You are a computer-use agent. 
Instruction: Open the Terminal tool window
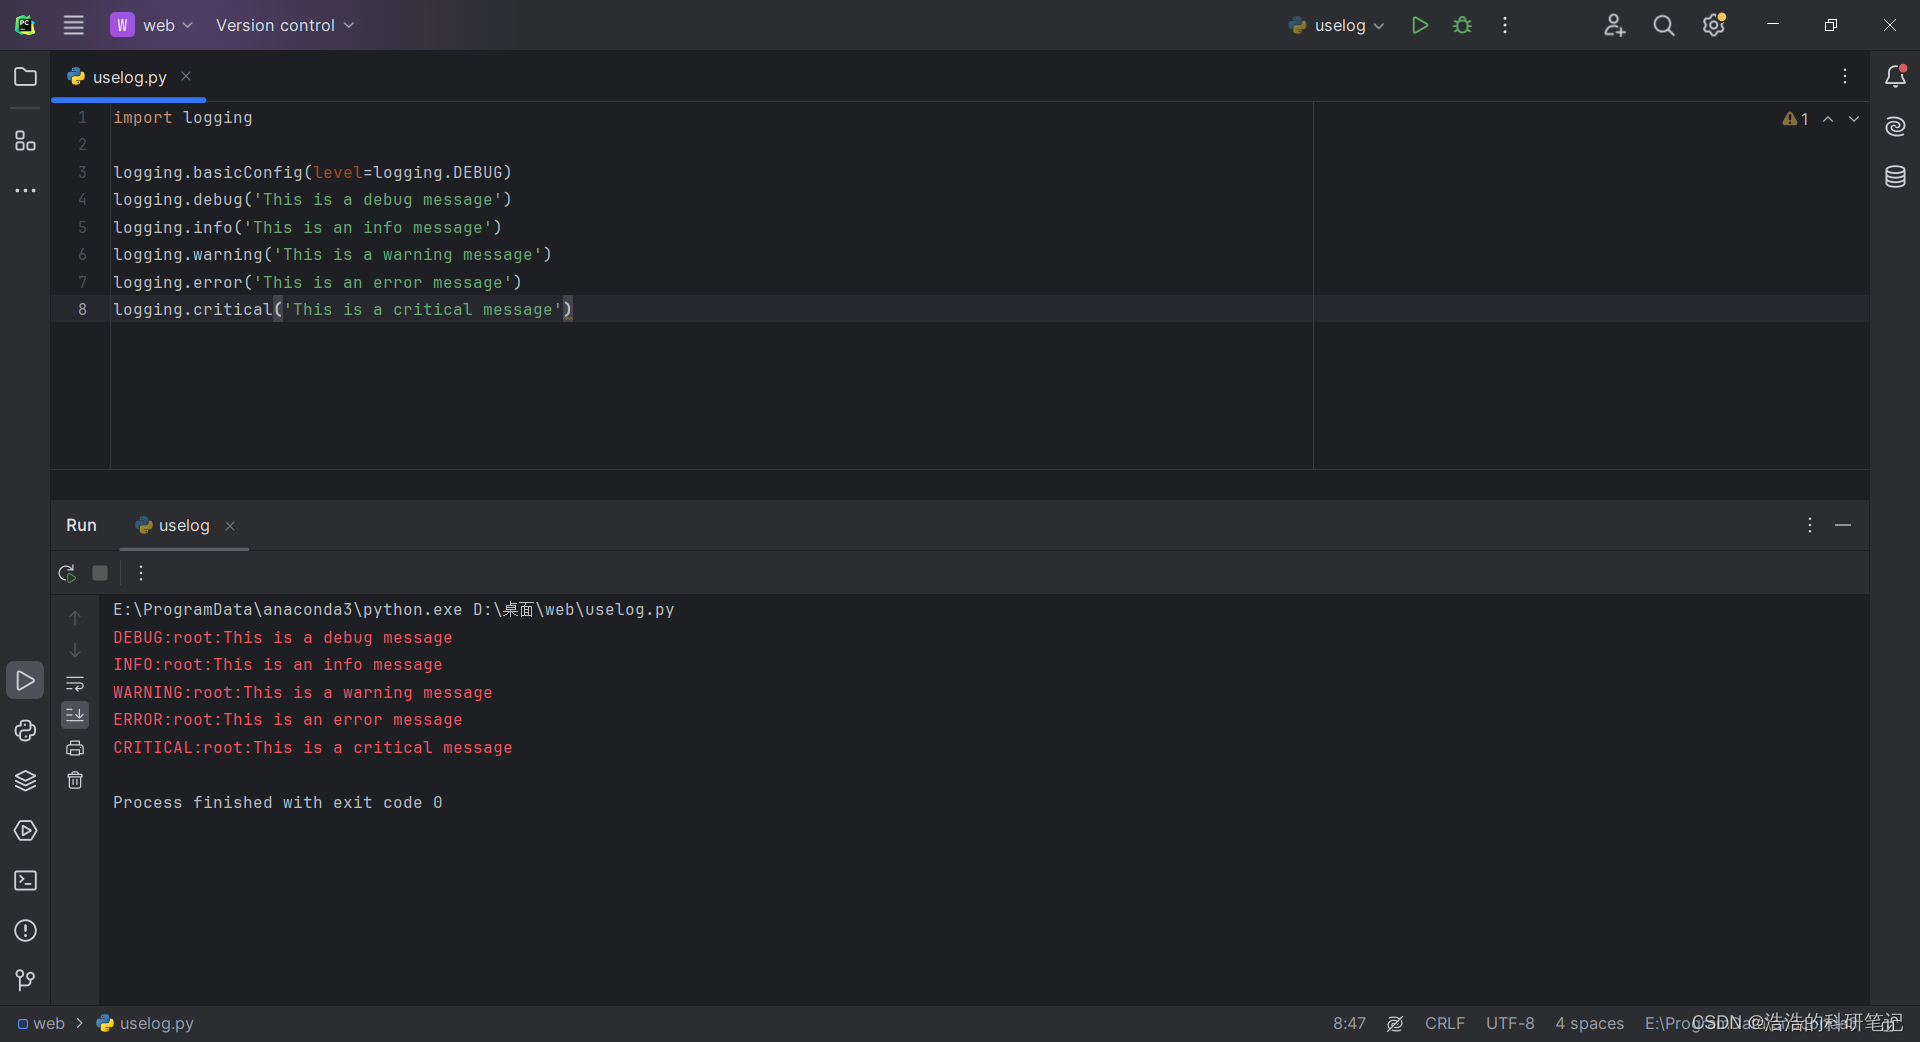tap(25, 881)
